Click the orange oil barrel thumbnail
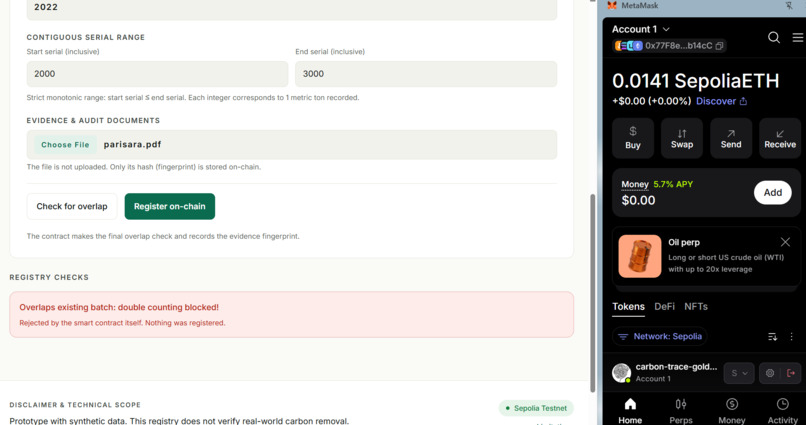Viewport: 806px width, 425px height. [x=639, y=256]
